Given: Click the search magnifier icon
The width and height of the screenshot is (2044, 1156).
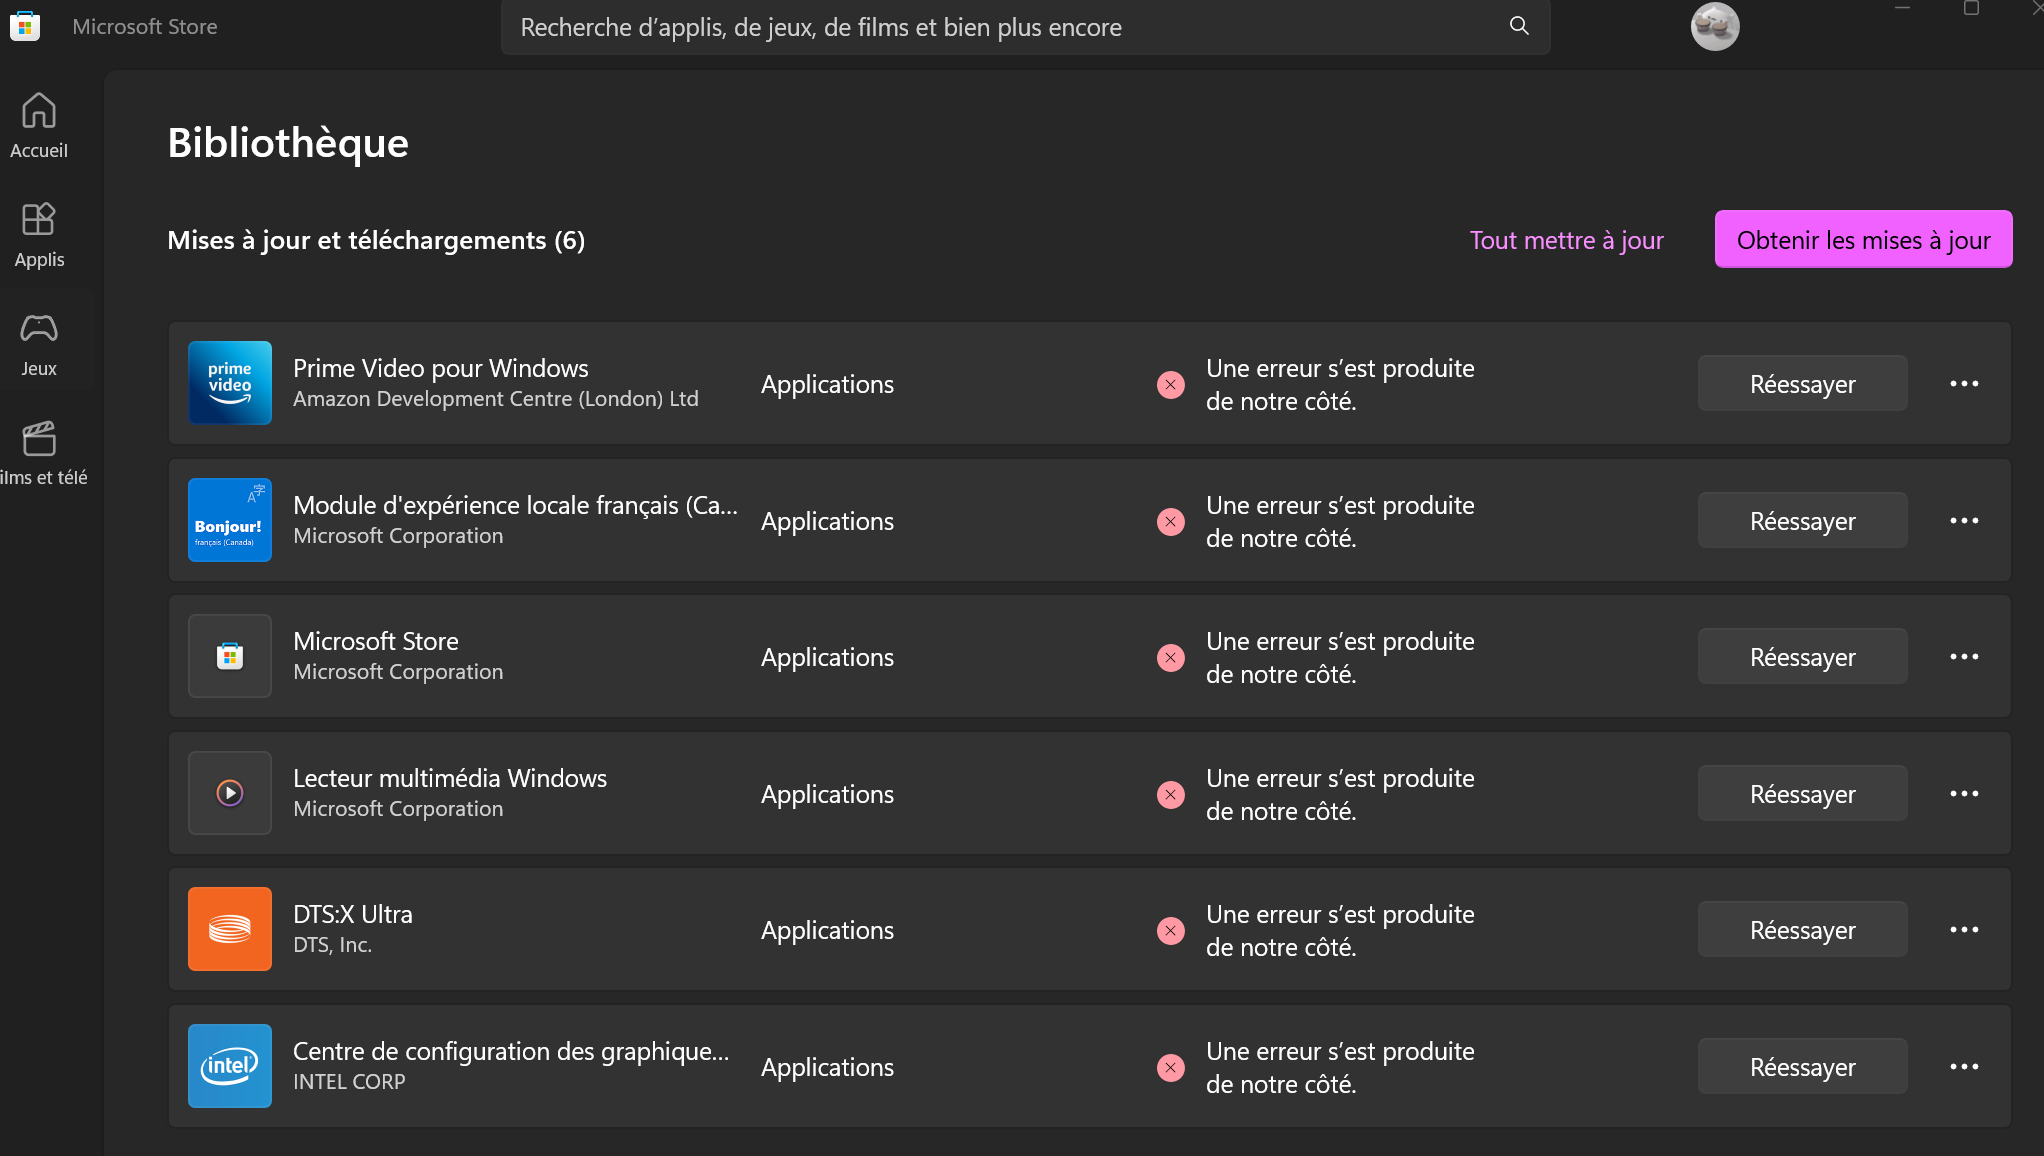Looking at the screenshot, I should [1519, 26].
